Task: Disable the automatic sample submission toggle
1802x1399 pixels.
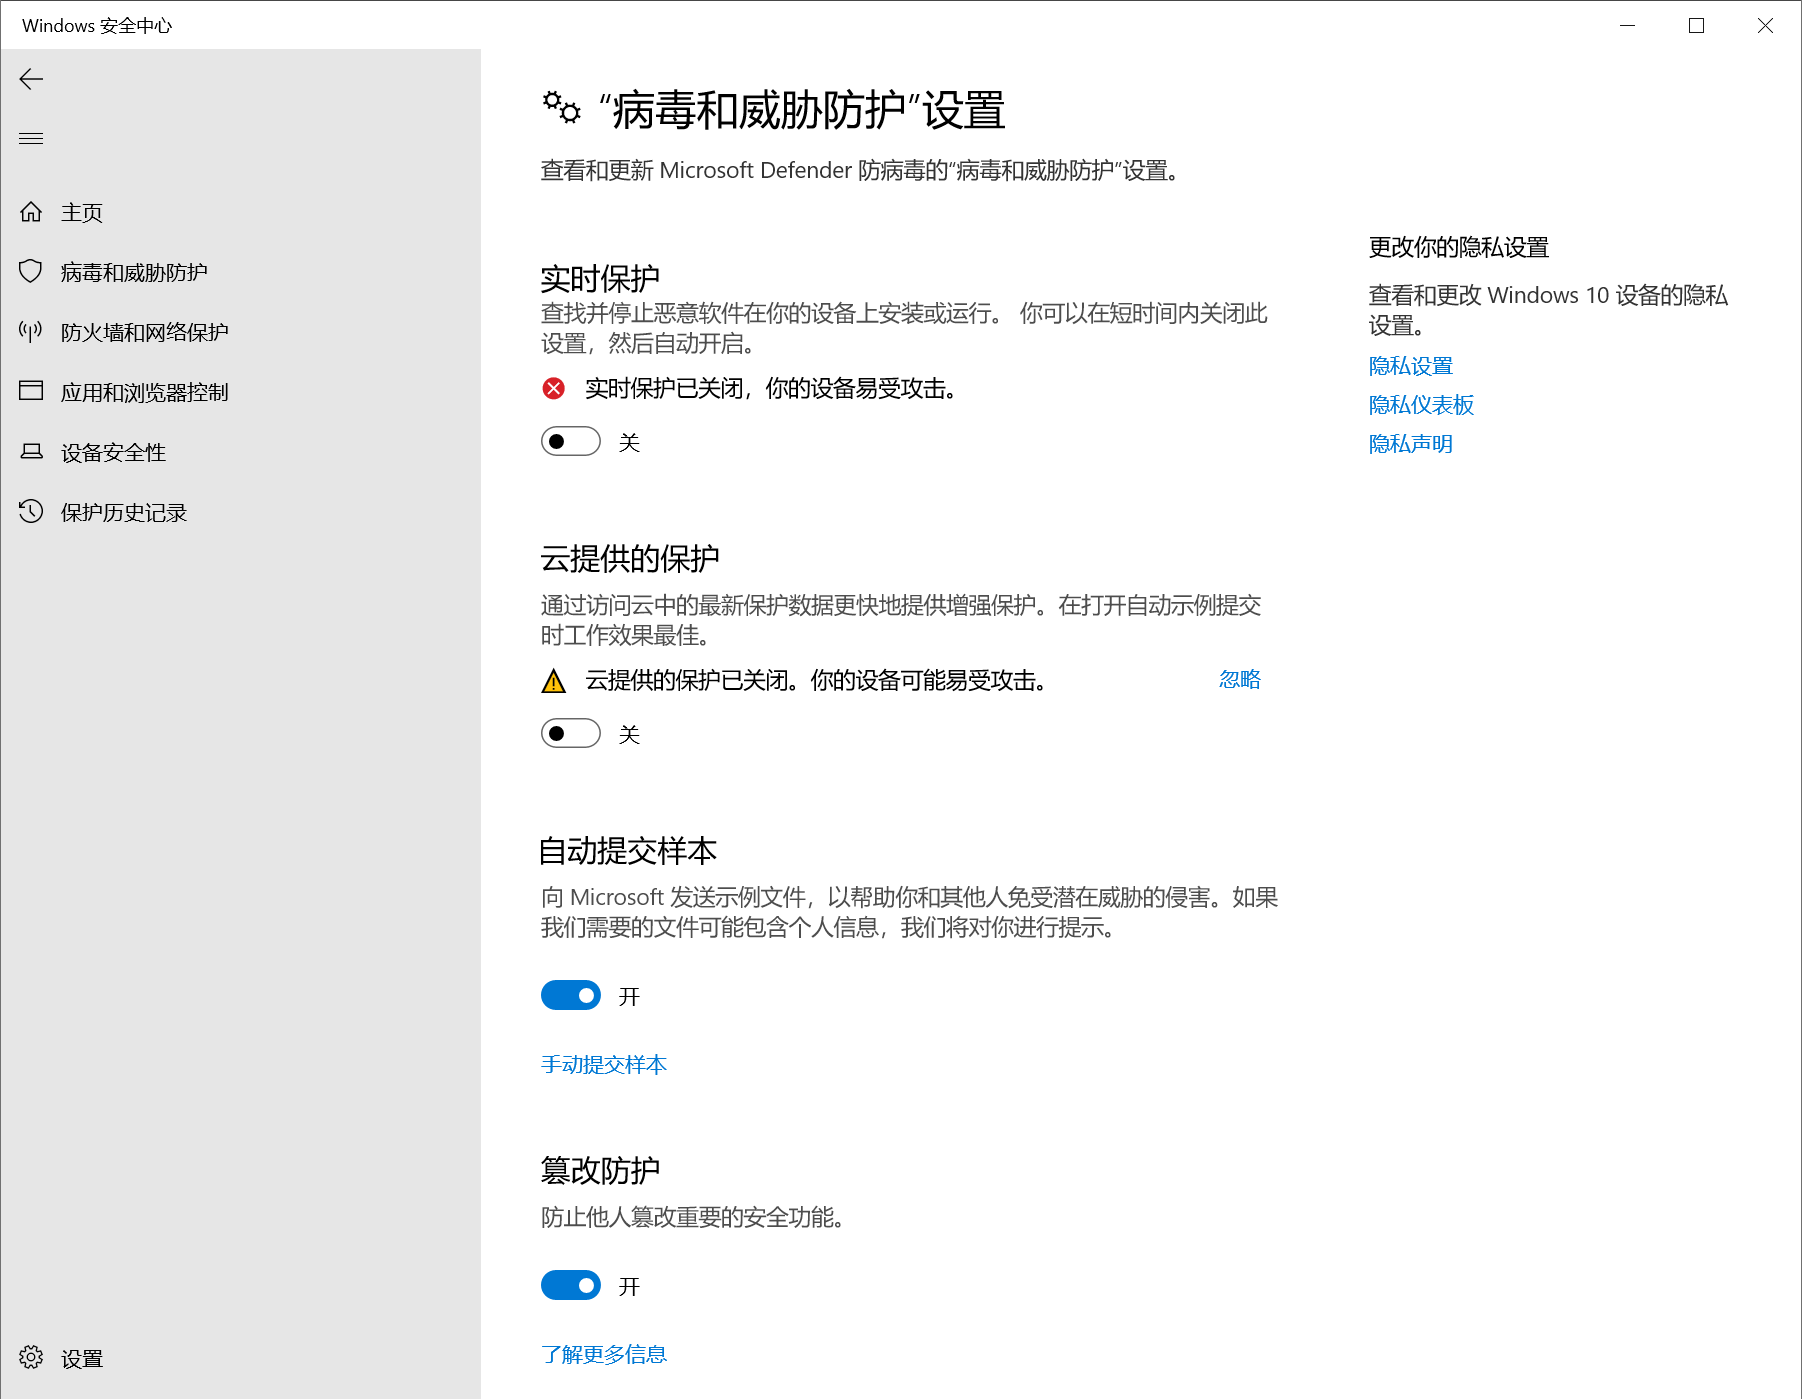Action: pyautogui.click(x=570, y=995)
